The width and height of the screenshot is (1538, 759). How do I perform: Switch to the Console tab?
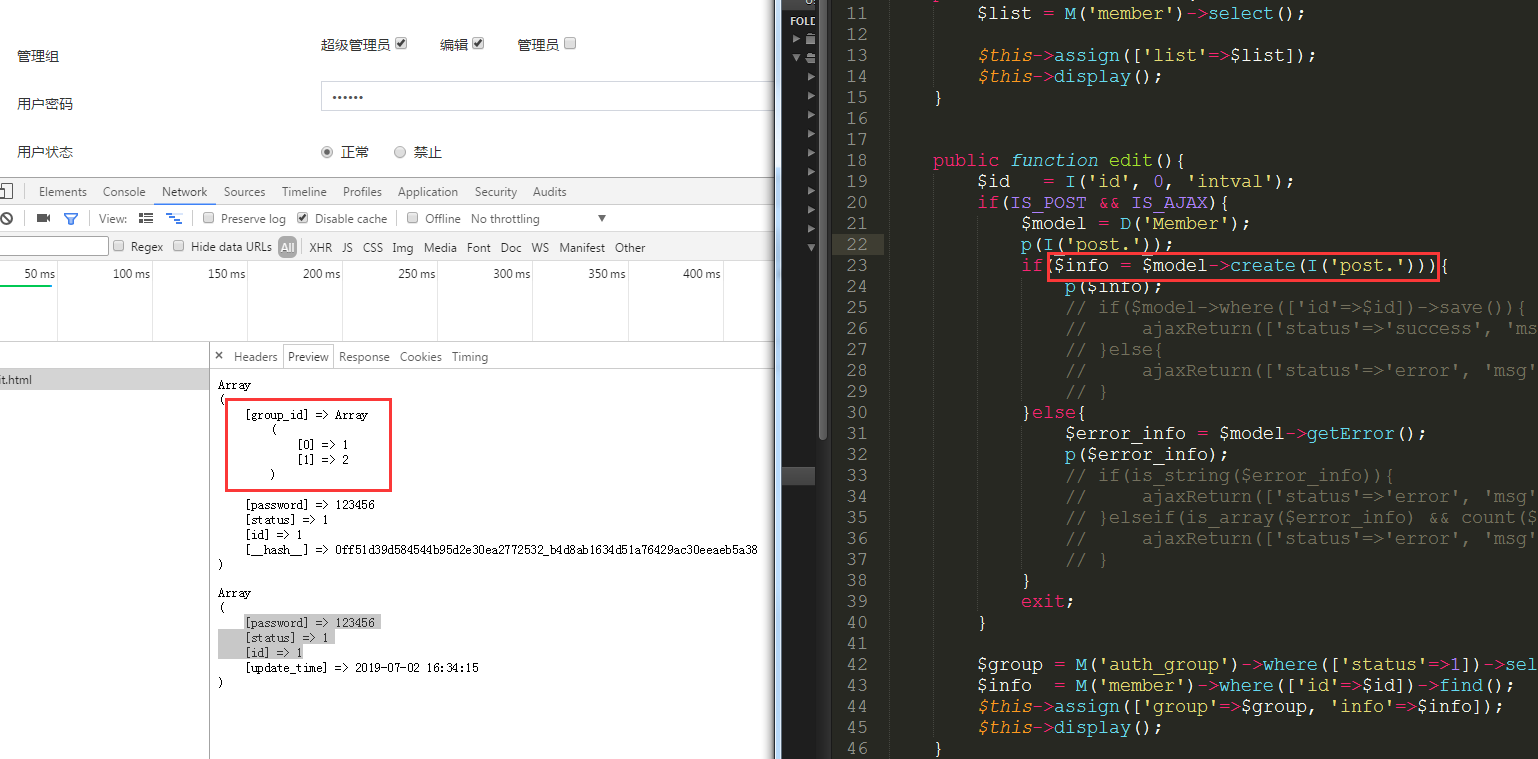124,192
